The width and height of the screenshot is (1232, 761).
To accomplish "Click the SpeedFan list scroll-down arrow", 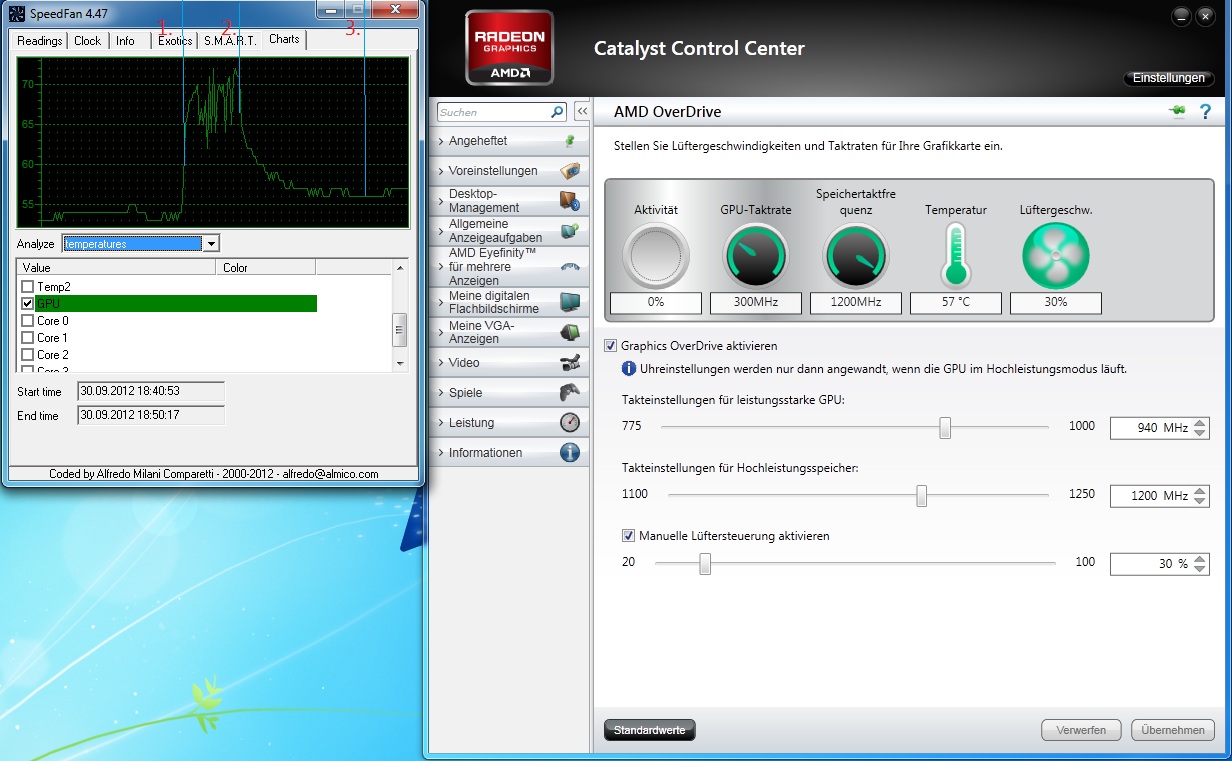I will point(400,365).
